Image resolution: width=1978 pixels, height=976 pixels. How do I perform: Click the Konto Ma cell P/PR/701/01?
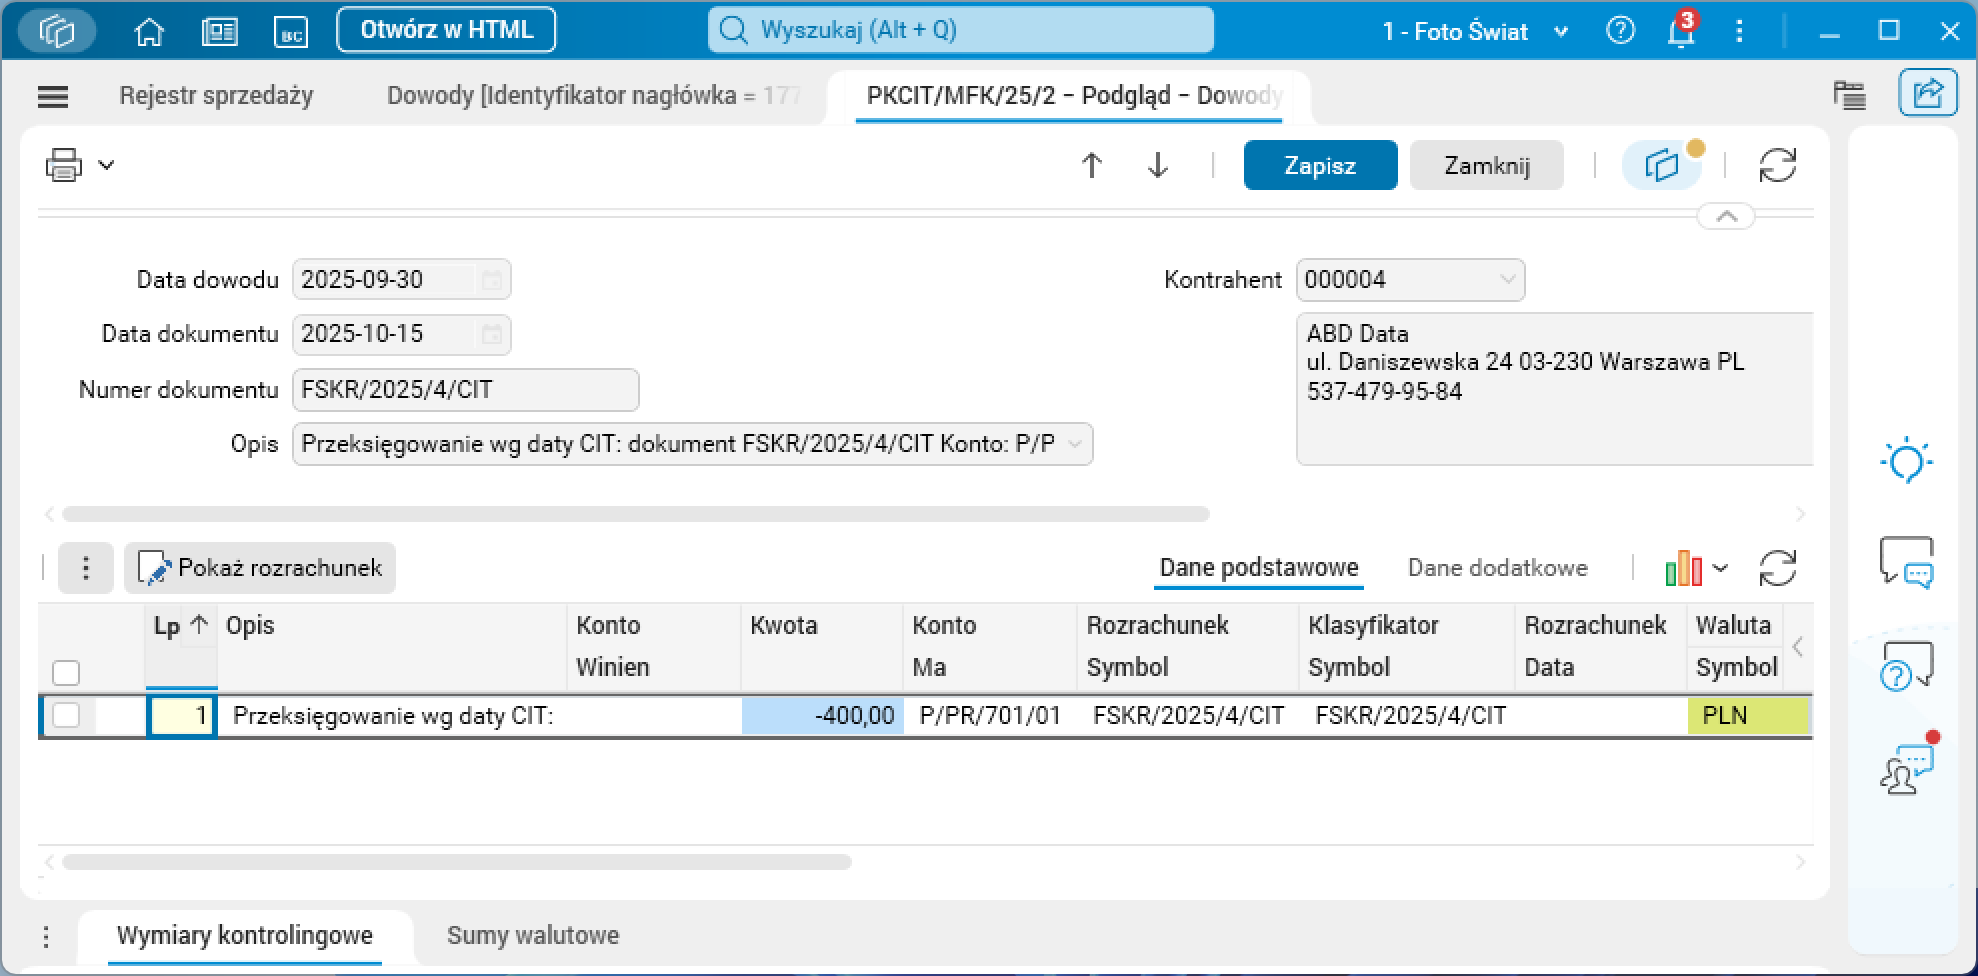pyautogui.click(x=990, y=716)
